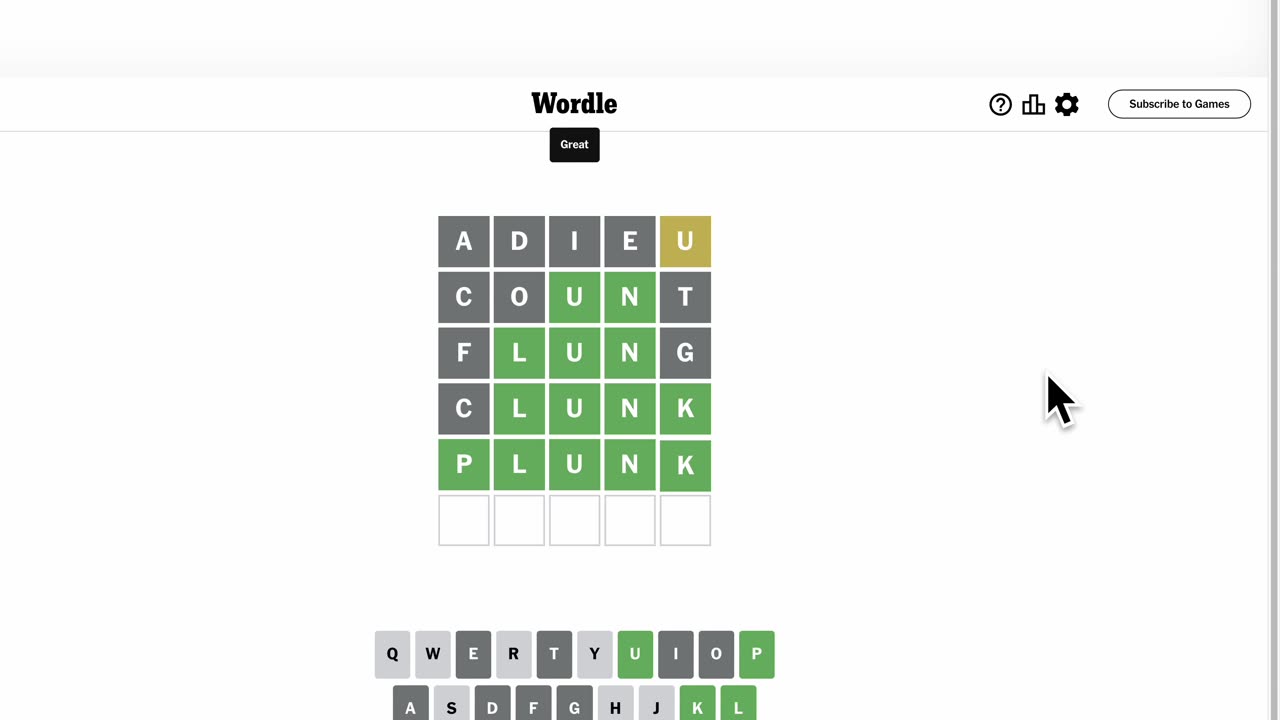Tap the Q key on keyboard

[392, 654]
